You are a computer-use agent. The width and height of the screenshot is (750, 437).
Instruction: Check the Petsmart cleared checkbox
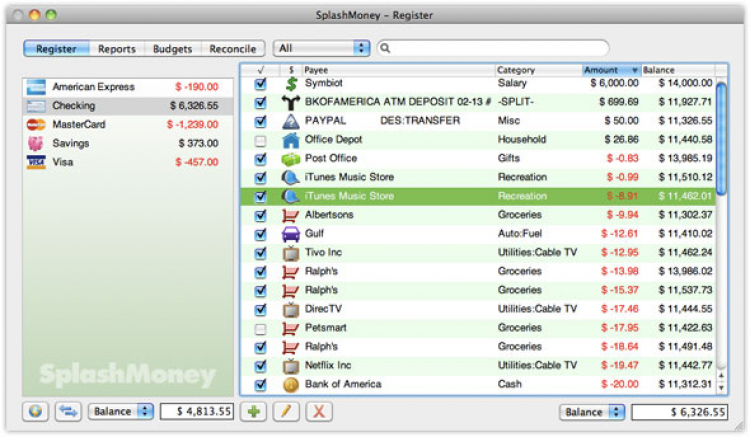260,328
